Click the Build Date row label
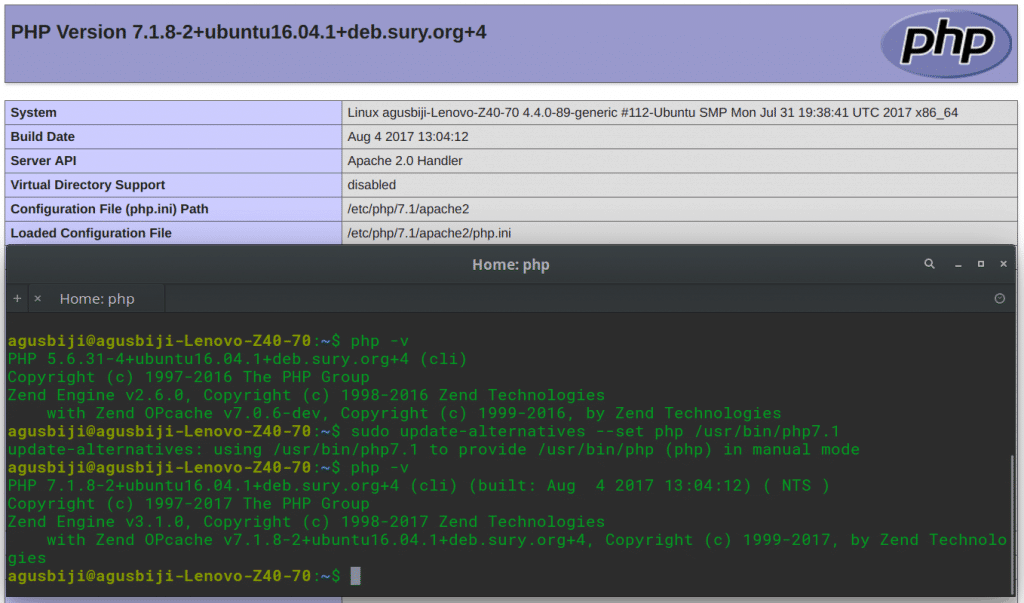Image resolution: width=1024 pixels, height=603 pixels. 41,136
